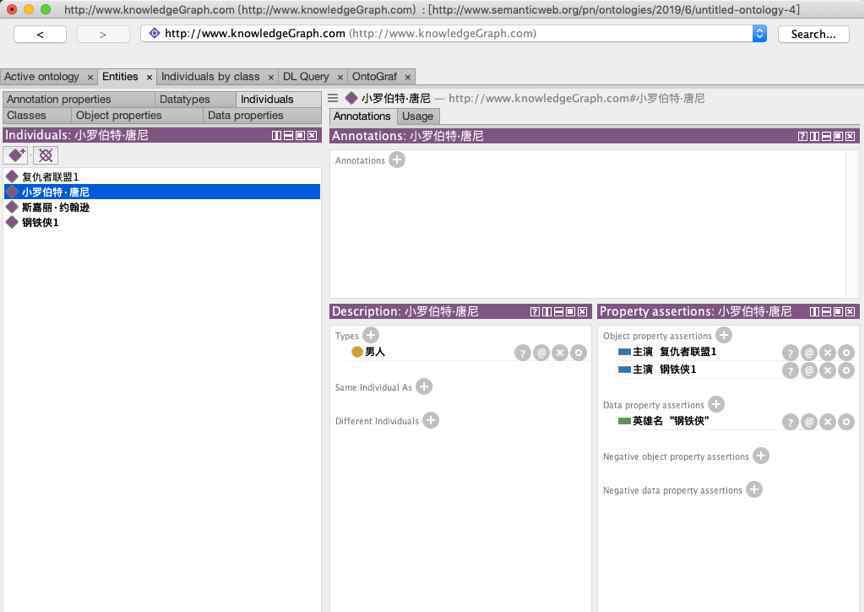Add an object property assertion

[x=724, y=335]
